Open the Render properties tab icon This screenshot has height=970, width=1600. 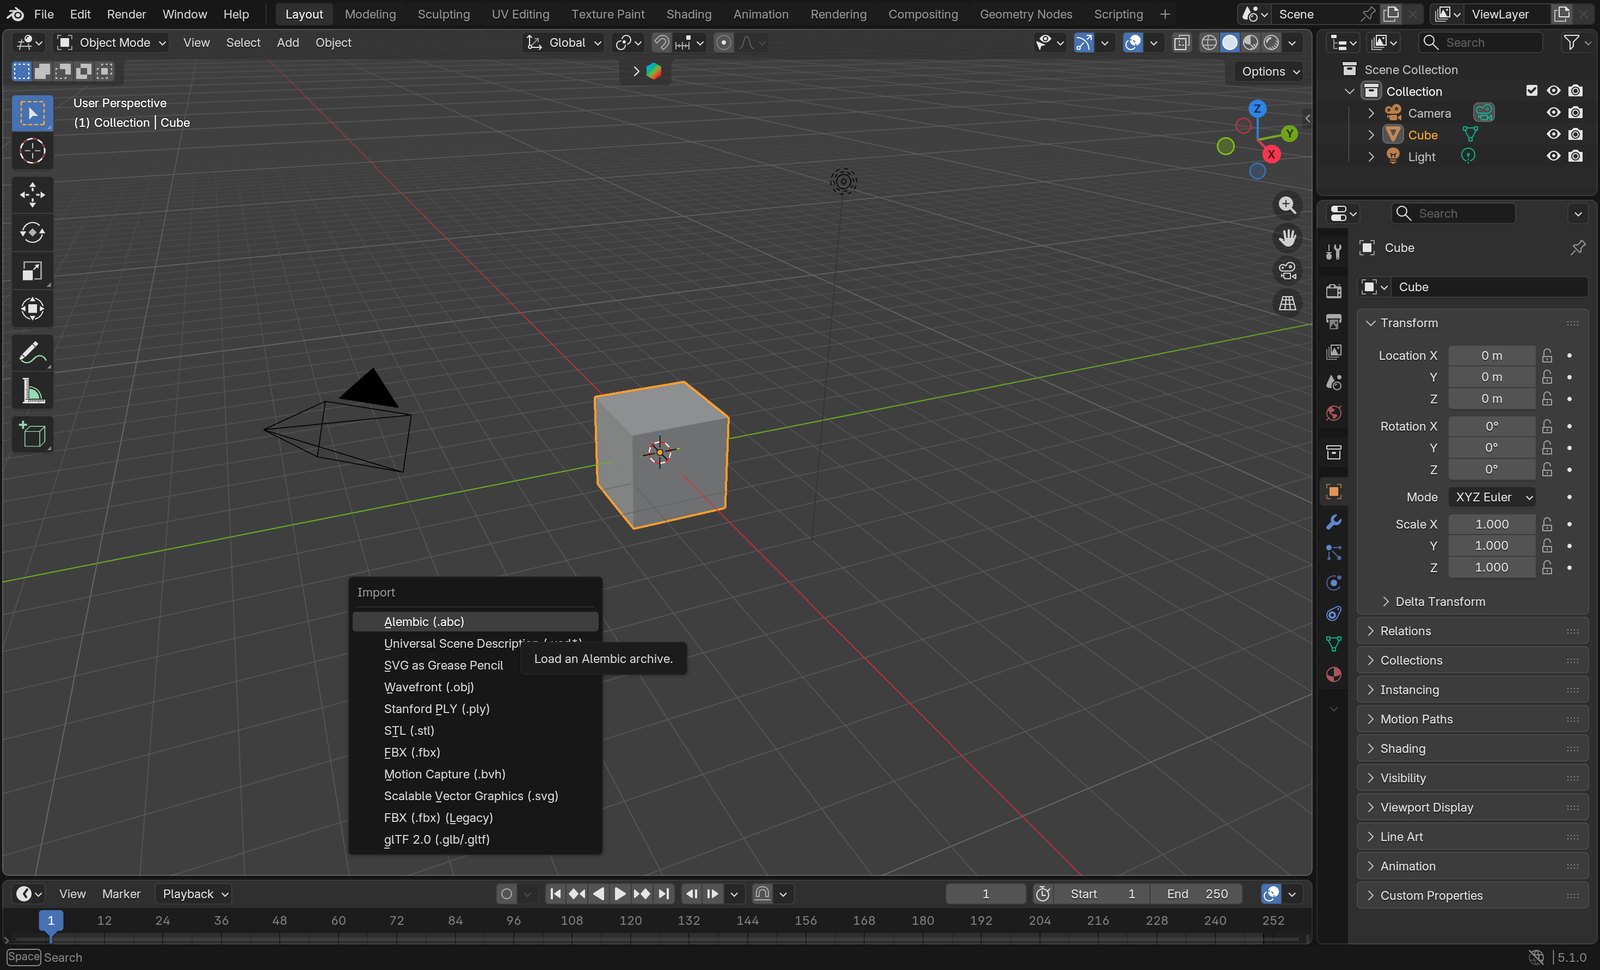[1333, 291]
